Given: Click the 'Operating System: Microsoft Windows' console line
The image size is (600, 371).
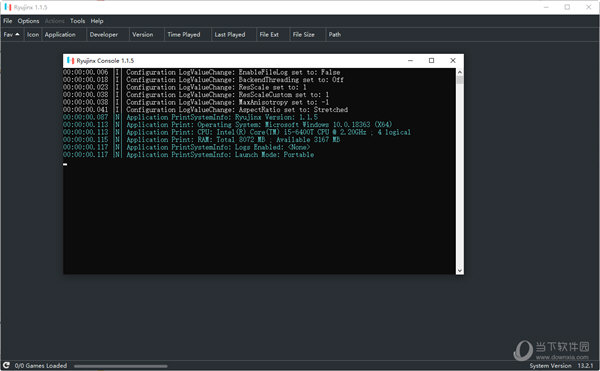Looking at the screenshot, I should pos(227,125).
